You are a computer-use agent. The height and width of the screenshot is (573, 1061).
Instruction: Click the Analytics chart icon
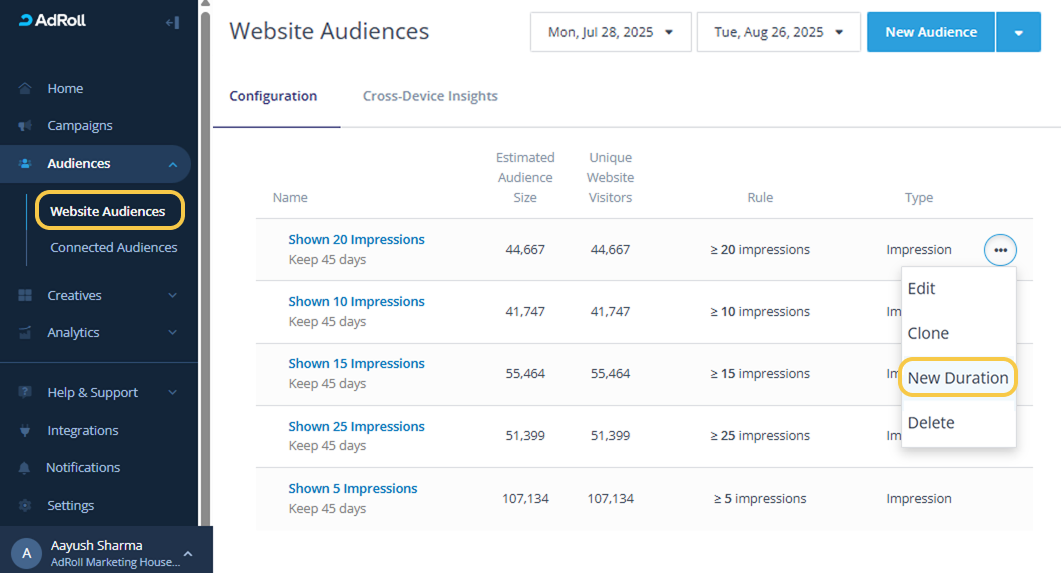pos(25,333)
